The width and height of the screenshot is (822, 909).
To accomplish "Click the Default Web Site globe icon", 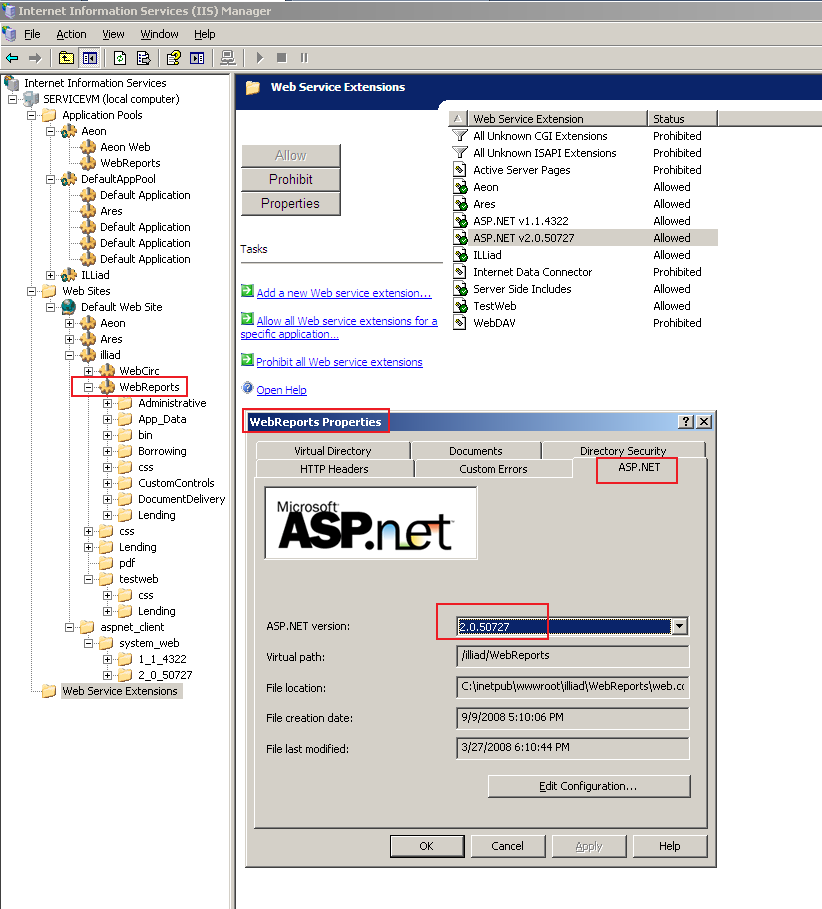I will coord(69,307).
